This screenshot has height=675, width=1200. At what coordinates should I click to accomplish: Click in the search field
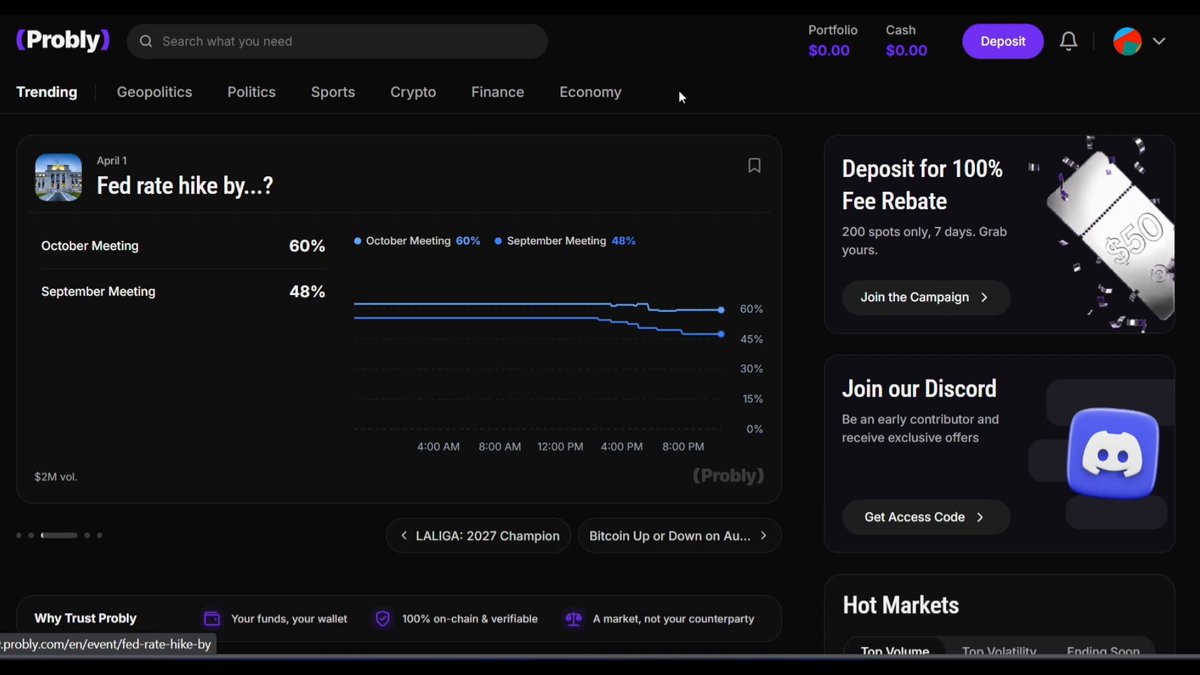coord(337,41)
